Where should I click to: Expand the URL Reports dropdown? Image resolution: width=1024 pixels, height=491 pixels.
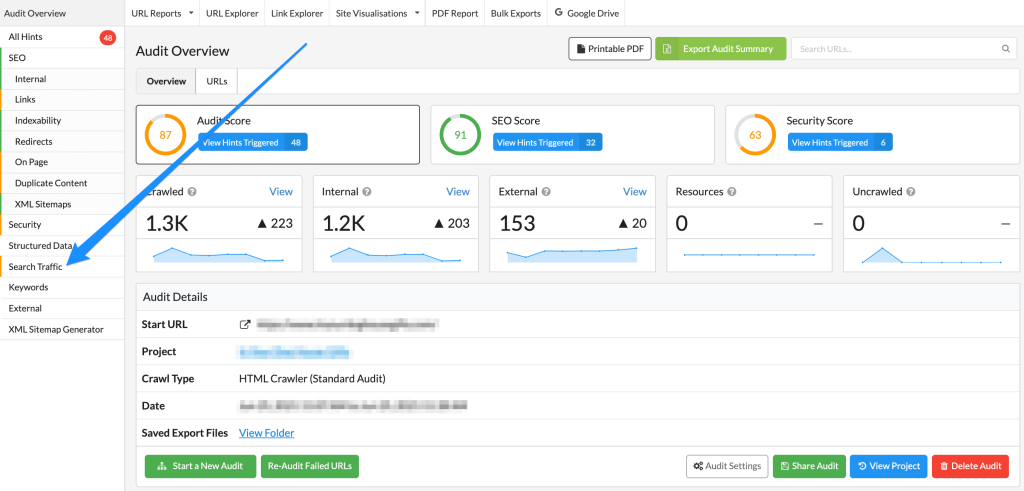point(162,13)
